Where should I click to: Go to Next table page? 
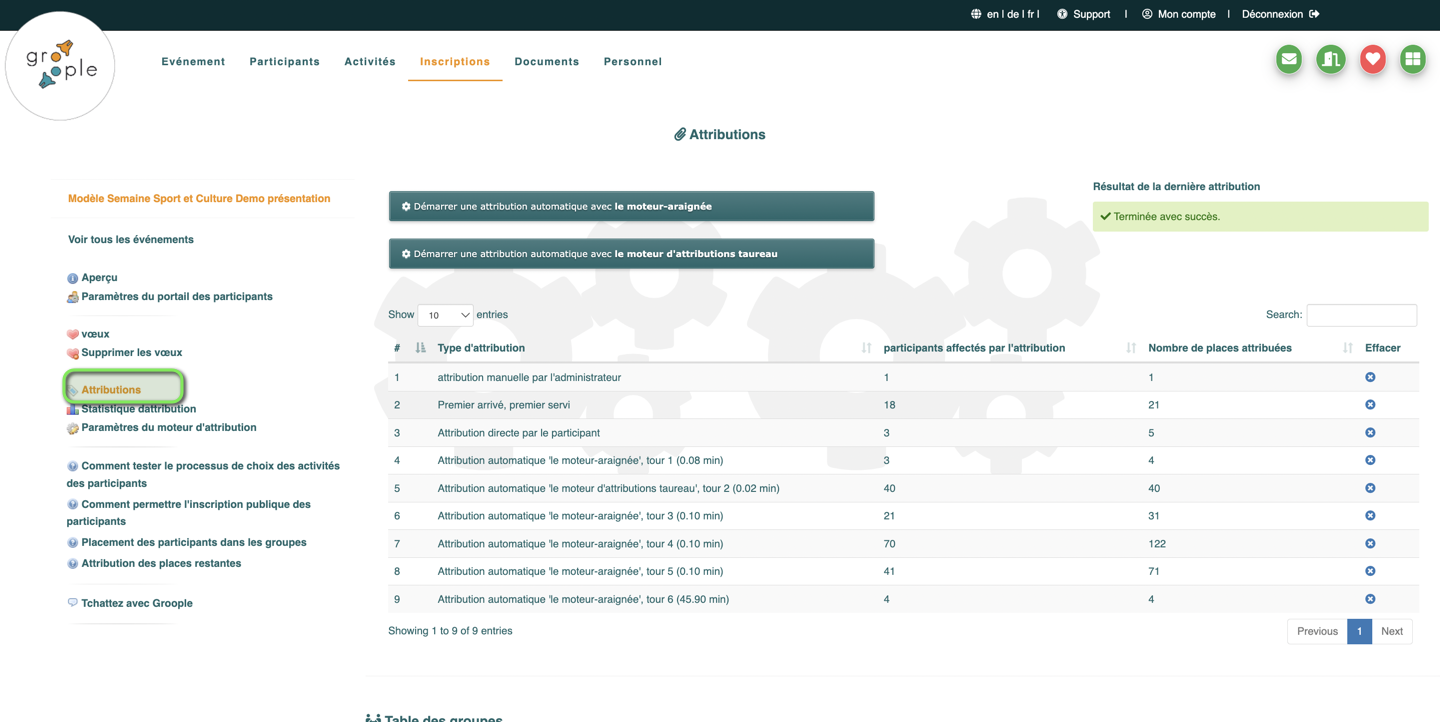coord(1392,631)
